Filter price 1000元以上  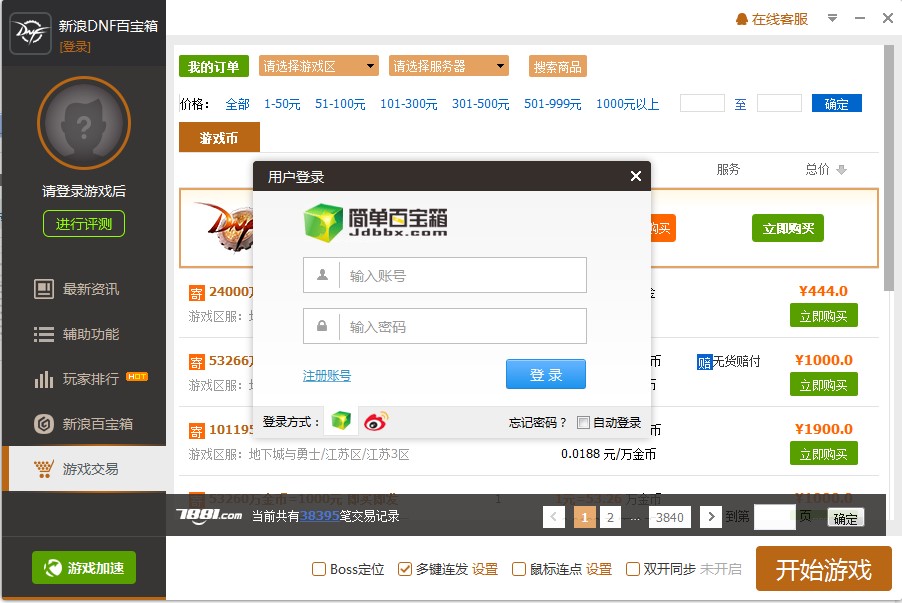(627, 104)
